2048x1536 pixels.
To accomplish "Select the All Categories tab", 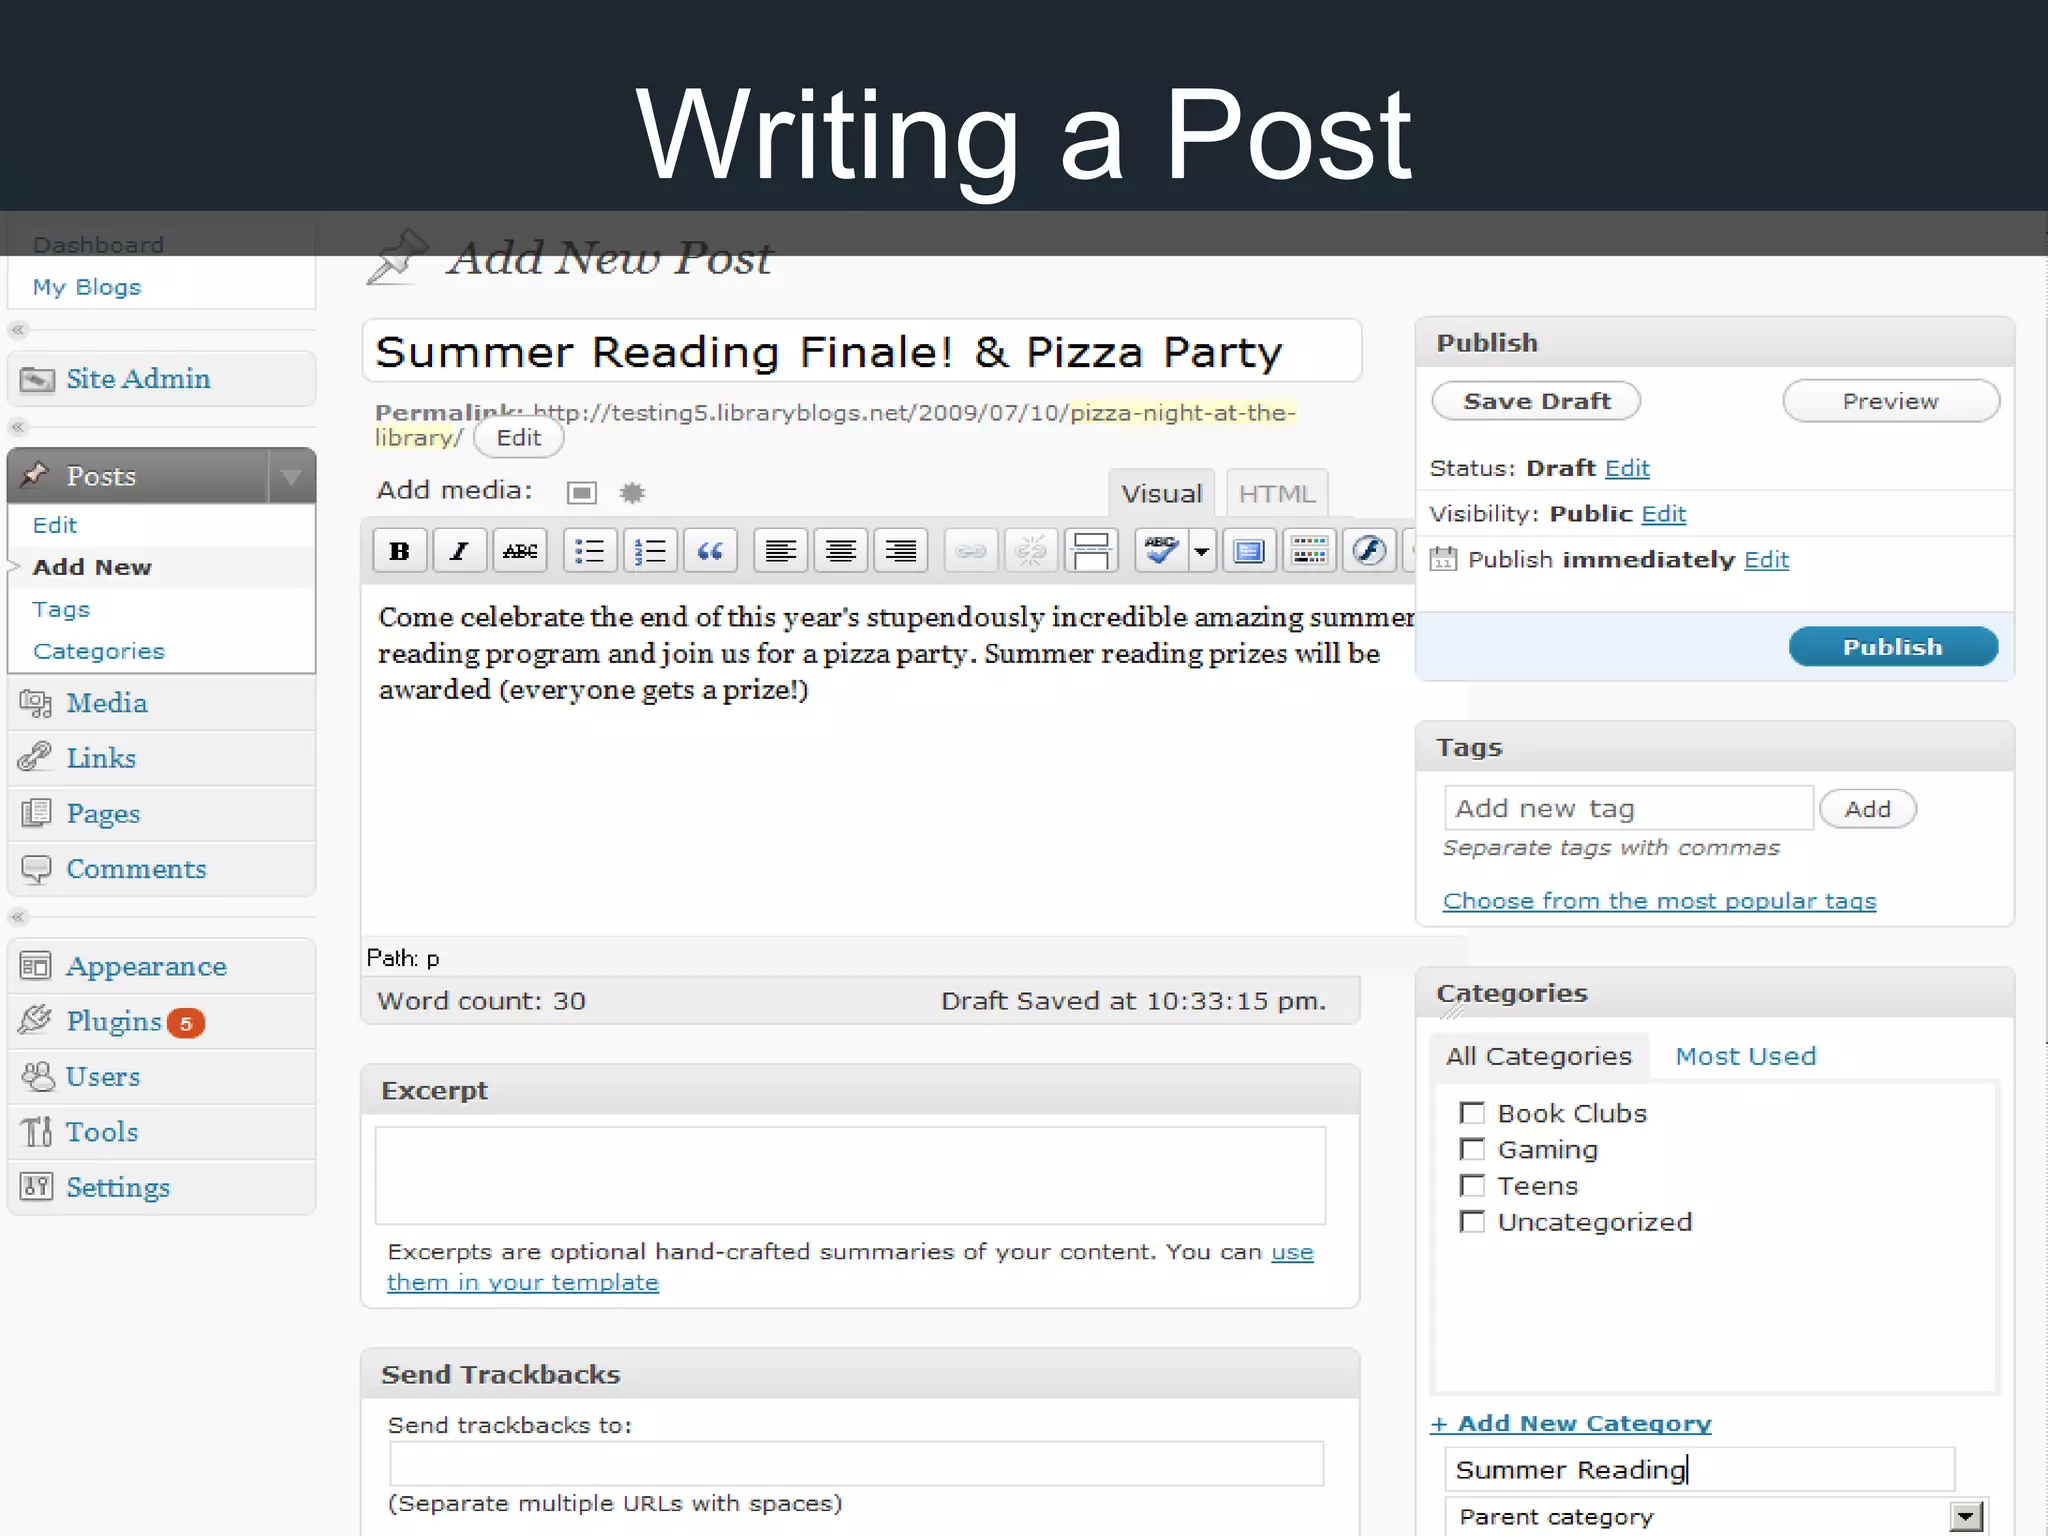I will point(1539,1056).
